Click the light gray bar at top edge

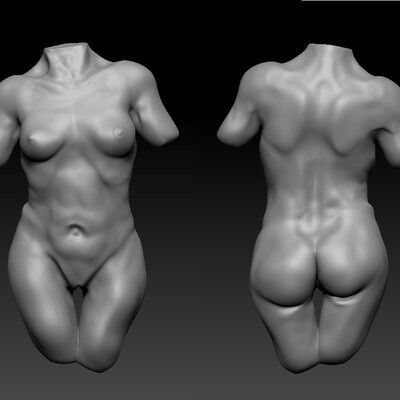pos(351,1)
